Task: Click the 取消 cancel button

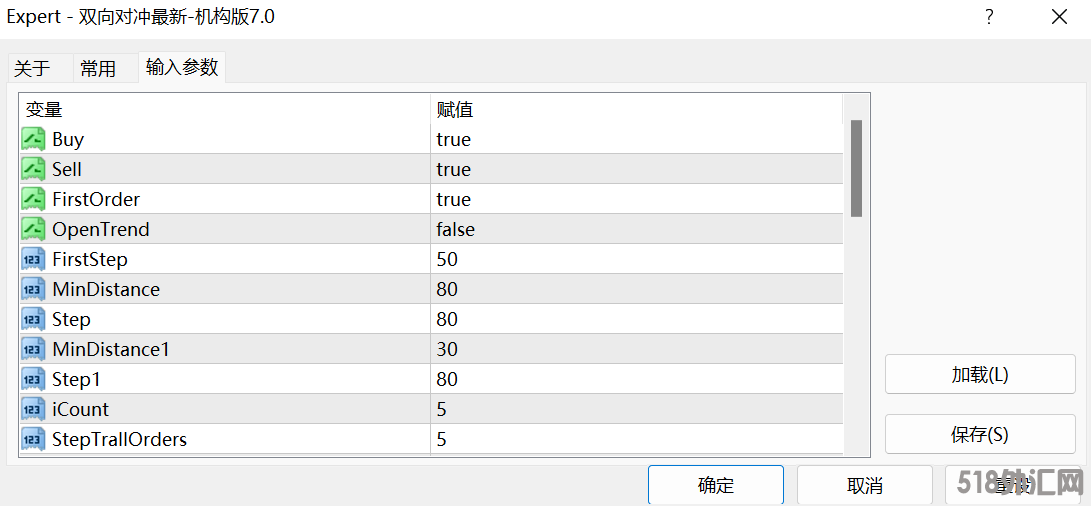Action: click(865, 485)
